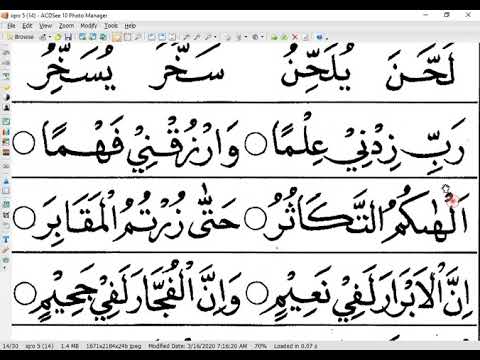Click the ACDSee app icon in the title bar
The image size is (480, 360).
5,16
